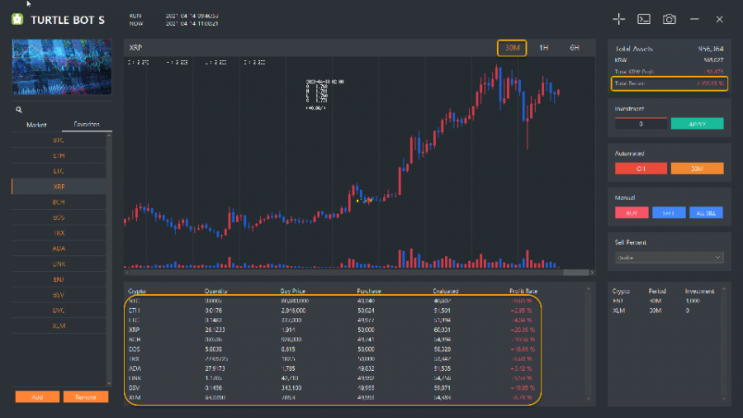Click the Profit Rate column header
Image resolution: width=743 pixels, height=418 pixels.
[524, 291]
